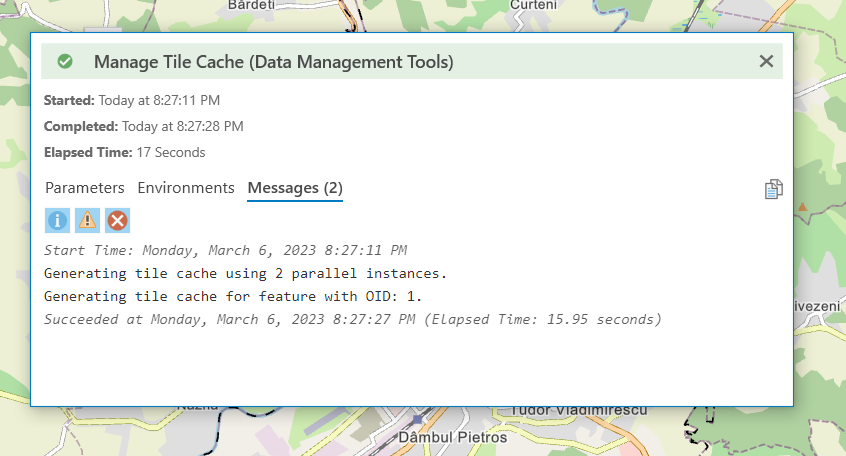Toggle warning messages filter
Image resolution: width=846 pixels, height=456 pixels.
click(88, 220)
